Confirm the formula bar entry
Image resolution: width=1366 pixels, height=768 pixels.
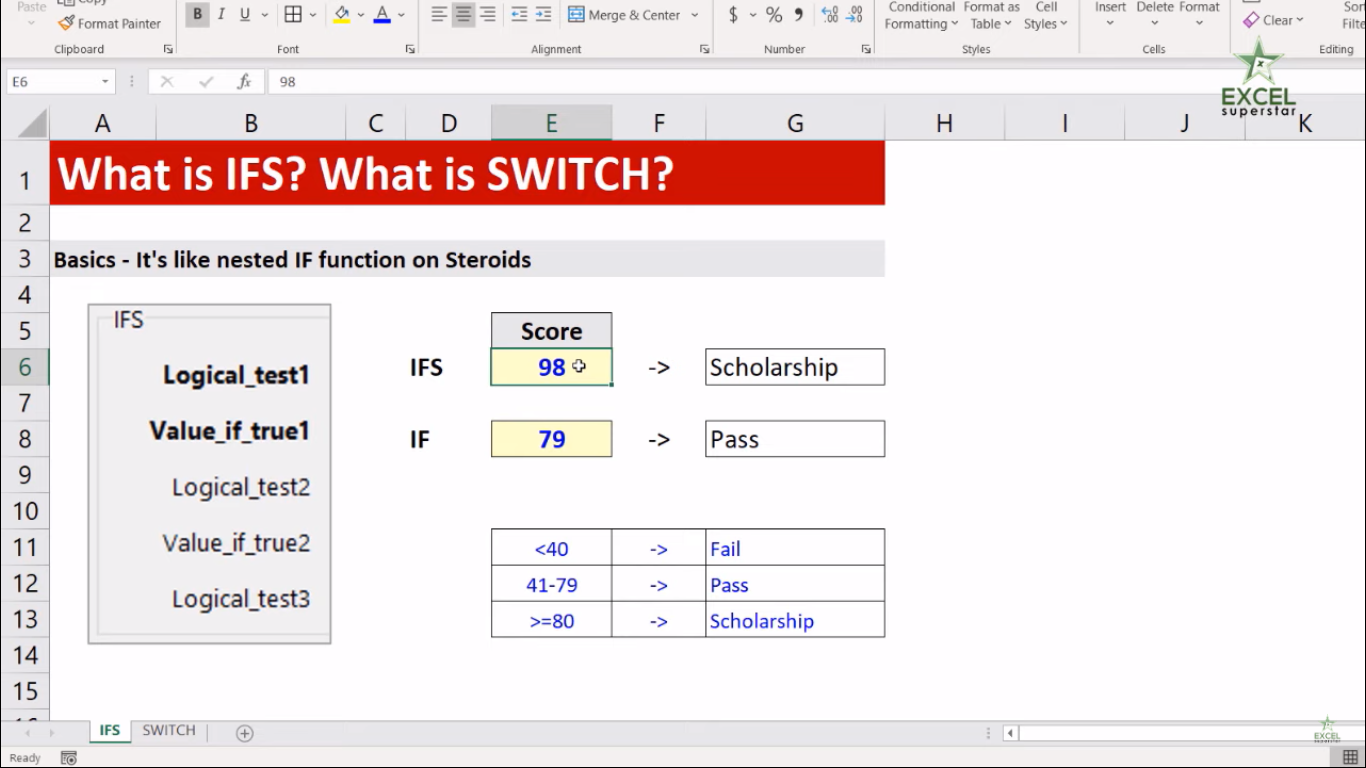[x=205, y=82]
